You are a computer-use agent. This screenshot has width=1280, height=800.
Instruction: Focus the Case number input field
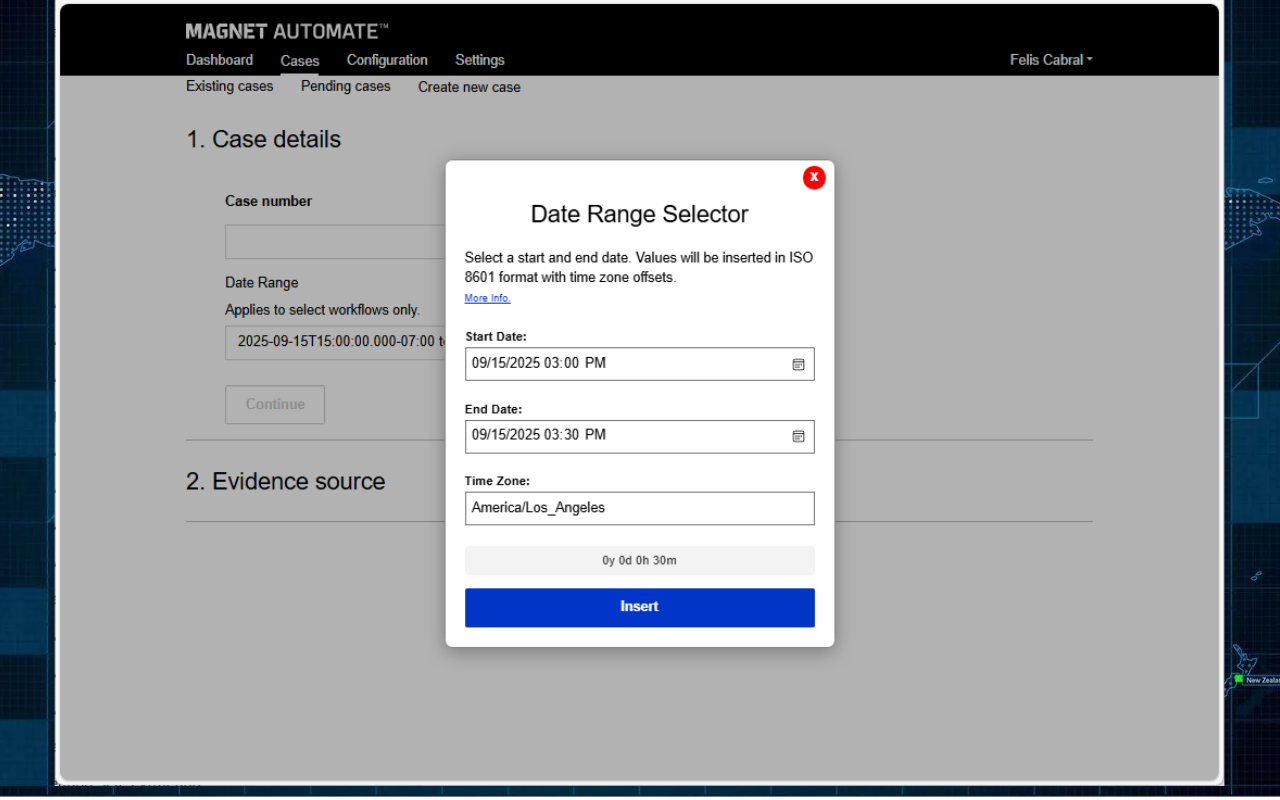335,242
